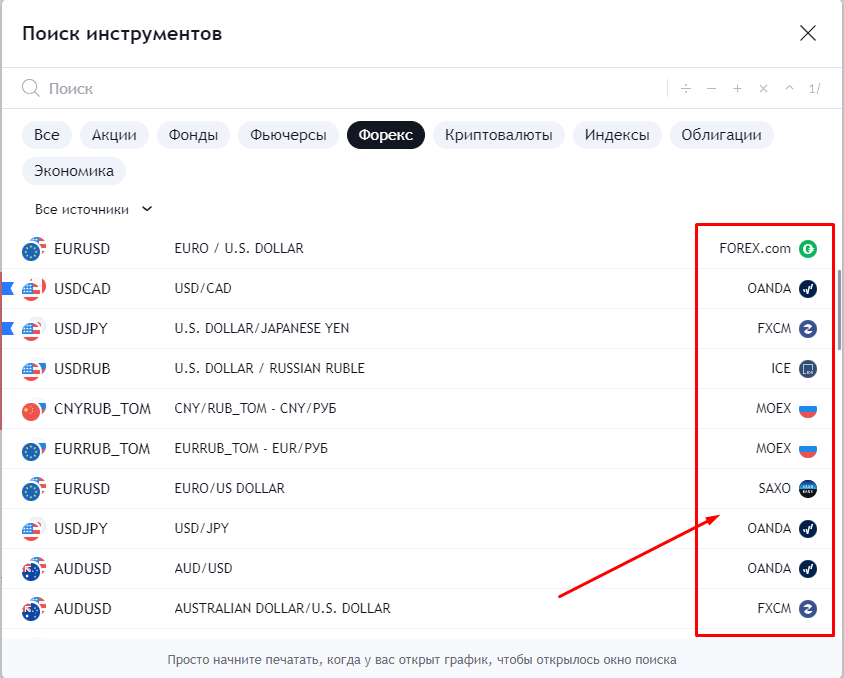This screenshot has width=844, height=678.
Task: Insert the power caret operator
Action: [789, 88]
